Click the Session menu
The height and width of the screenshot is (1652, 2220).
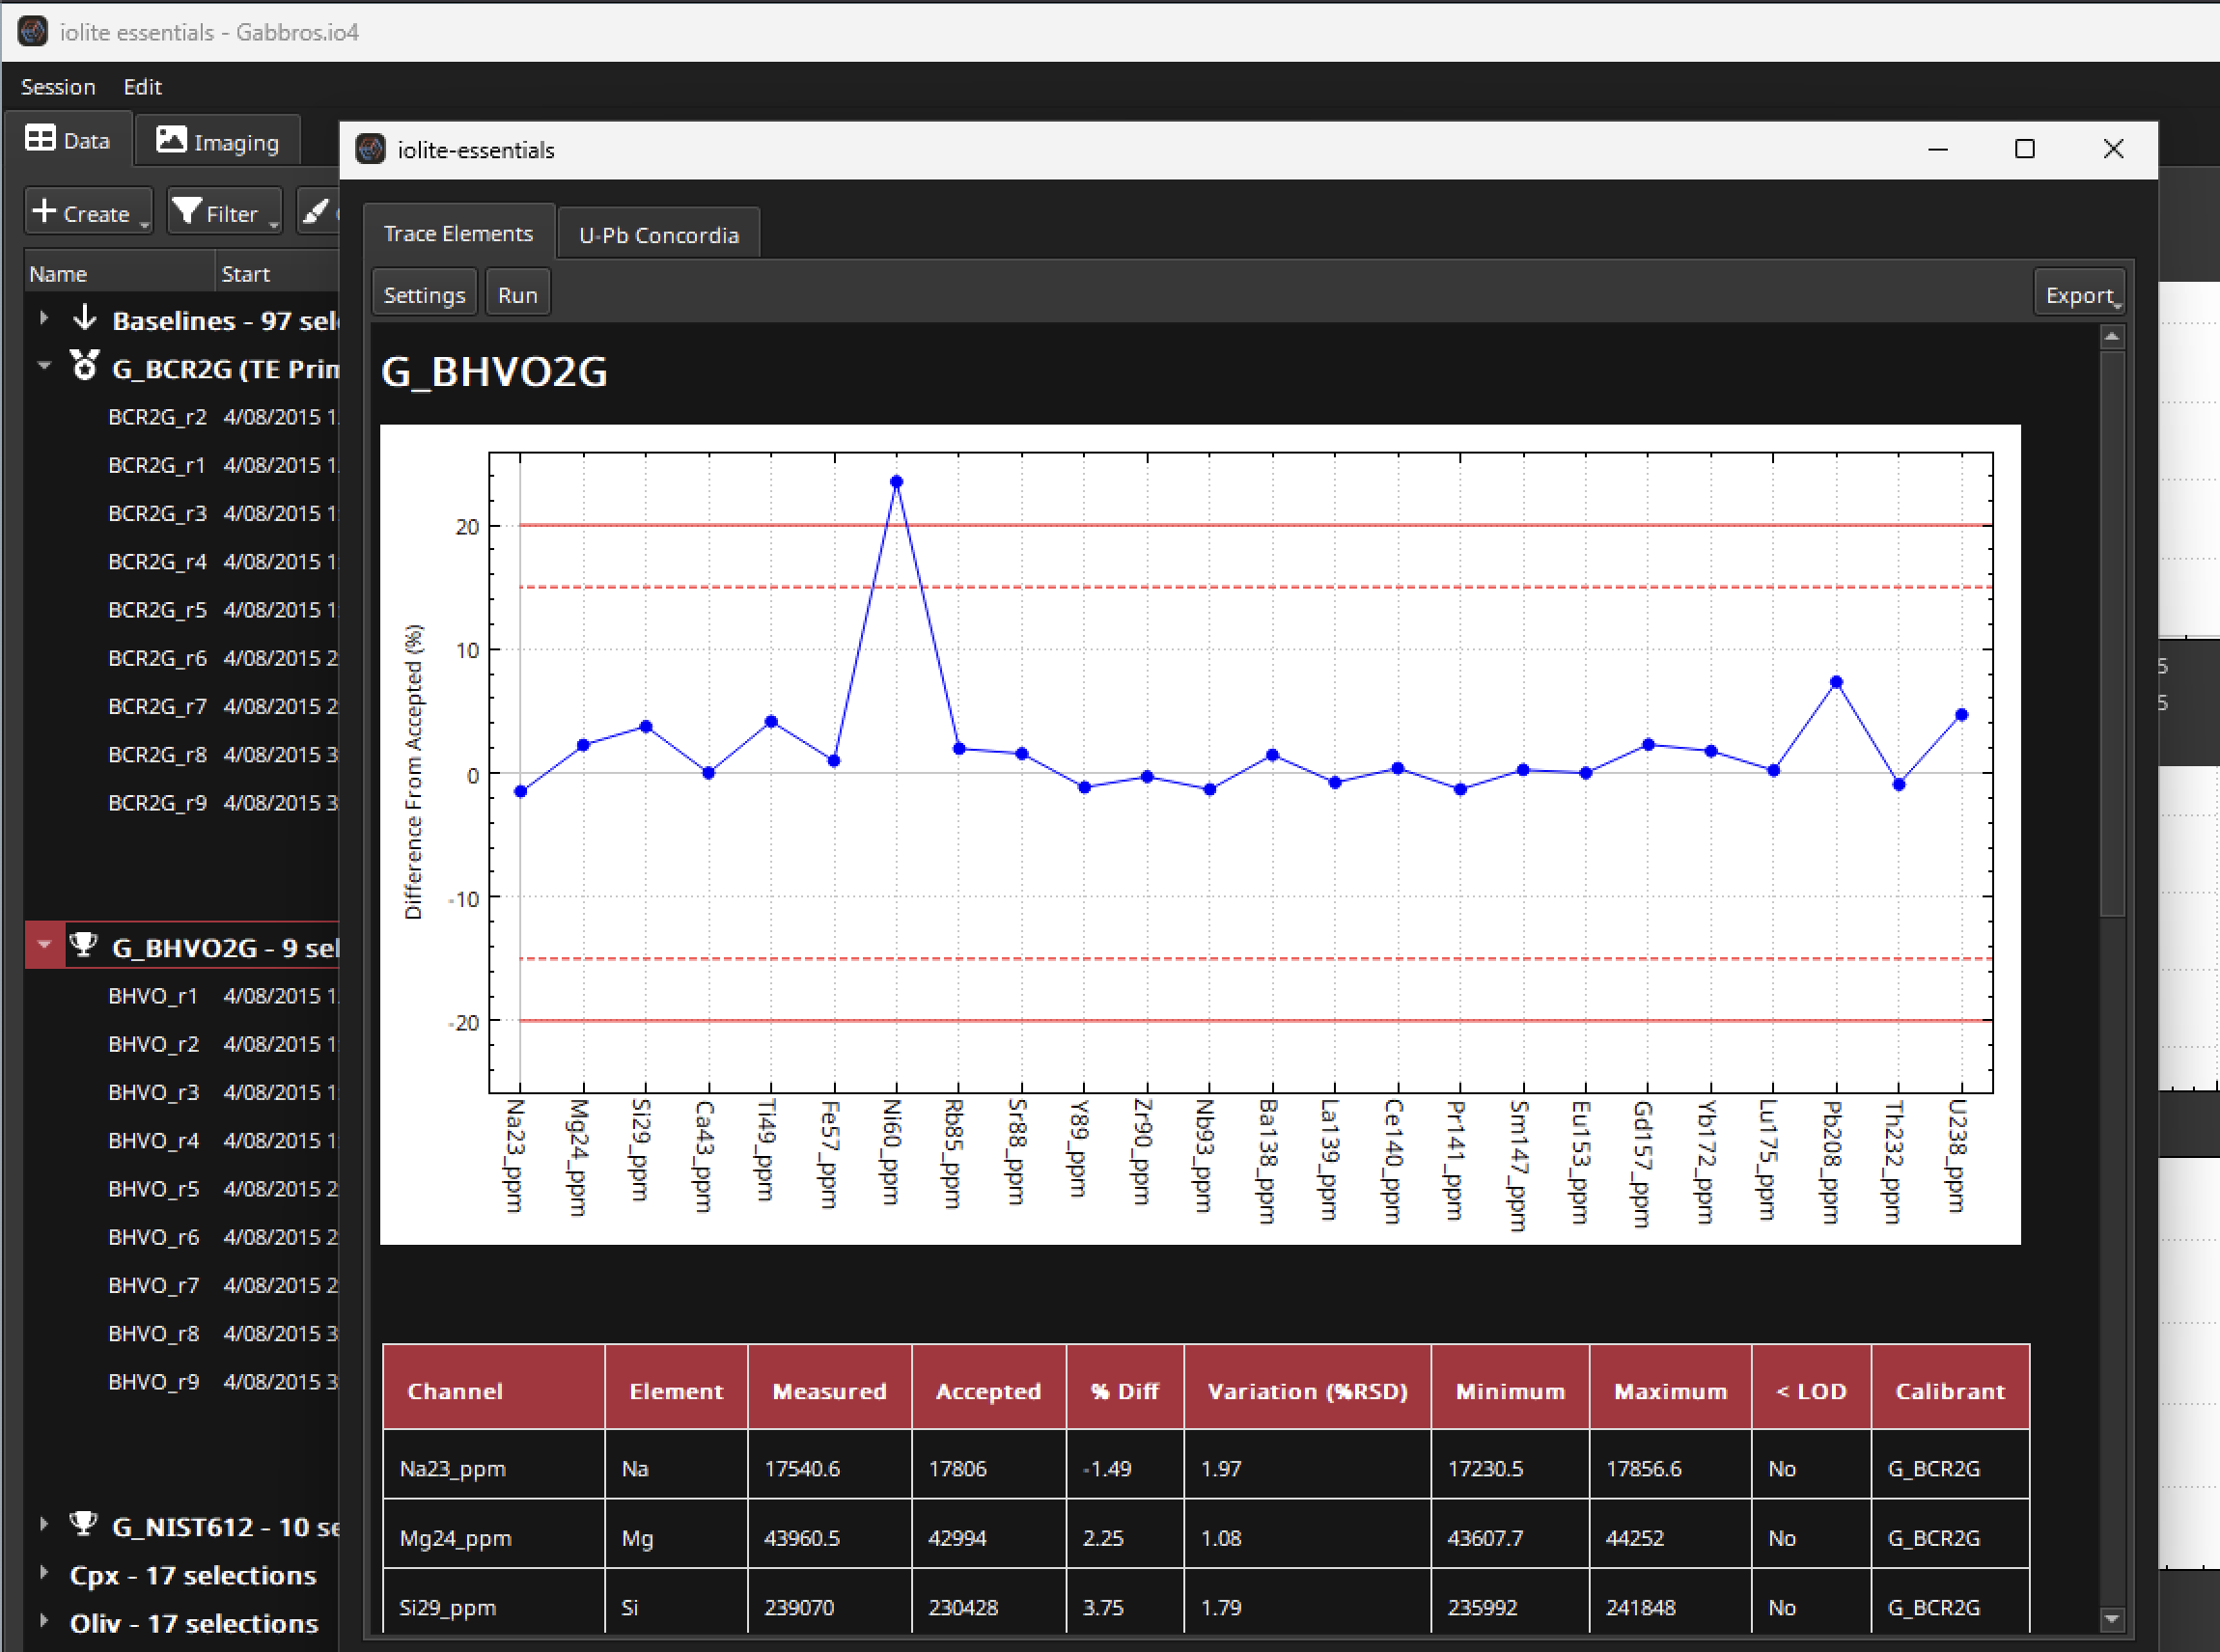click(59, 85)
